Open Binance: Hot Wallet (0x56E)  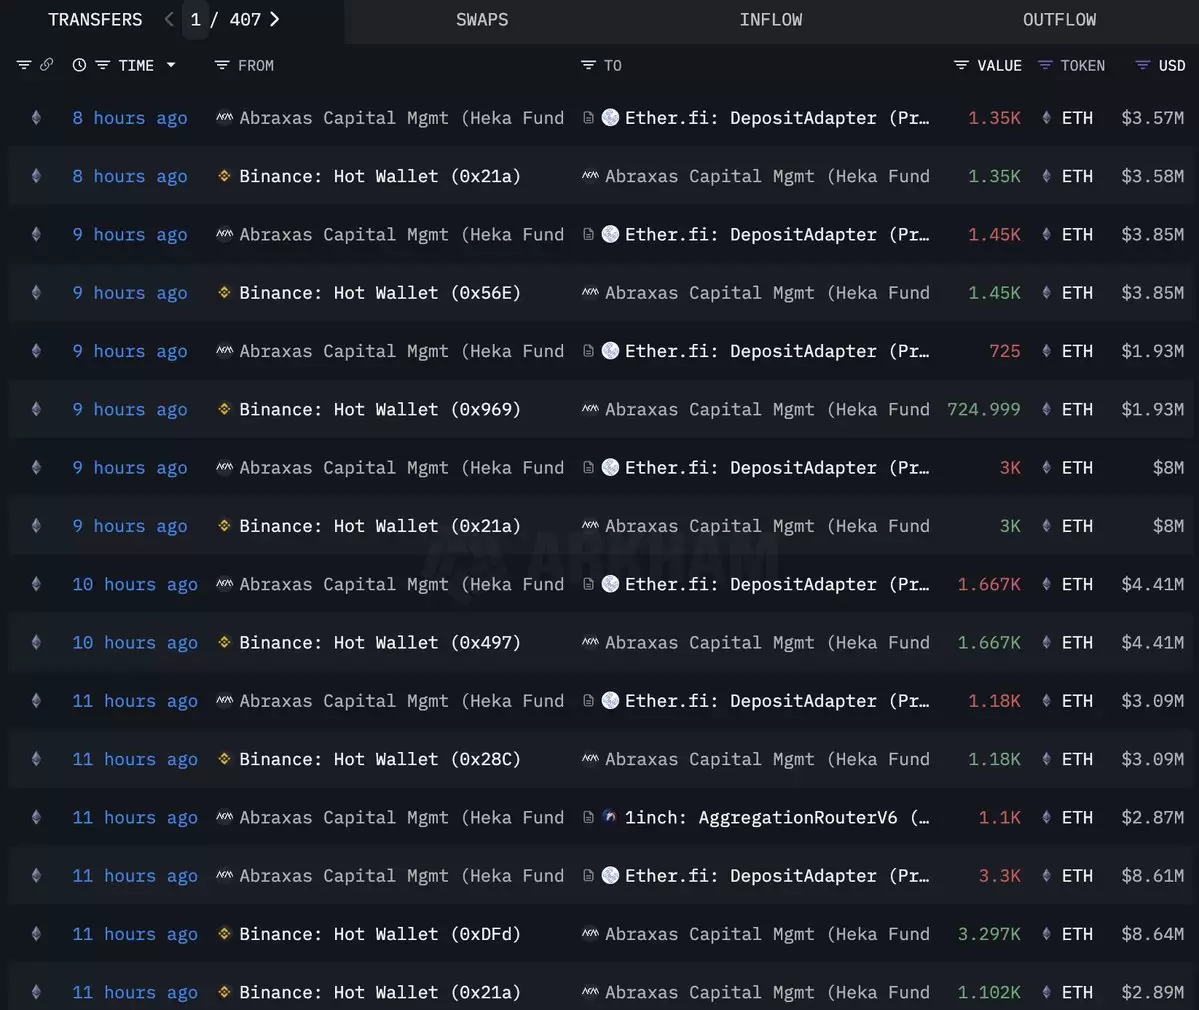(380, 293)
